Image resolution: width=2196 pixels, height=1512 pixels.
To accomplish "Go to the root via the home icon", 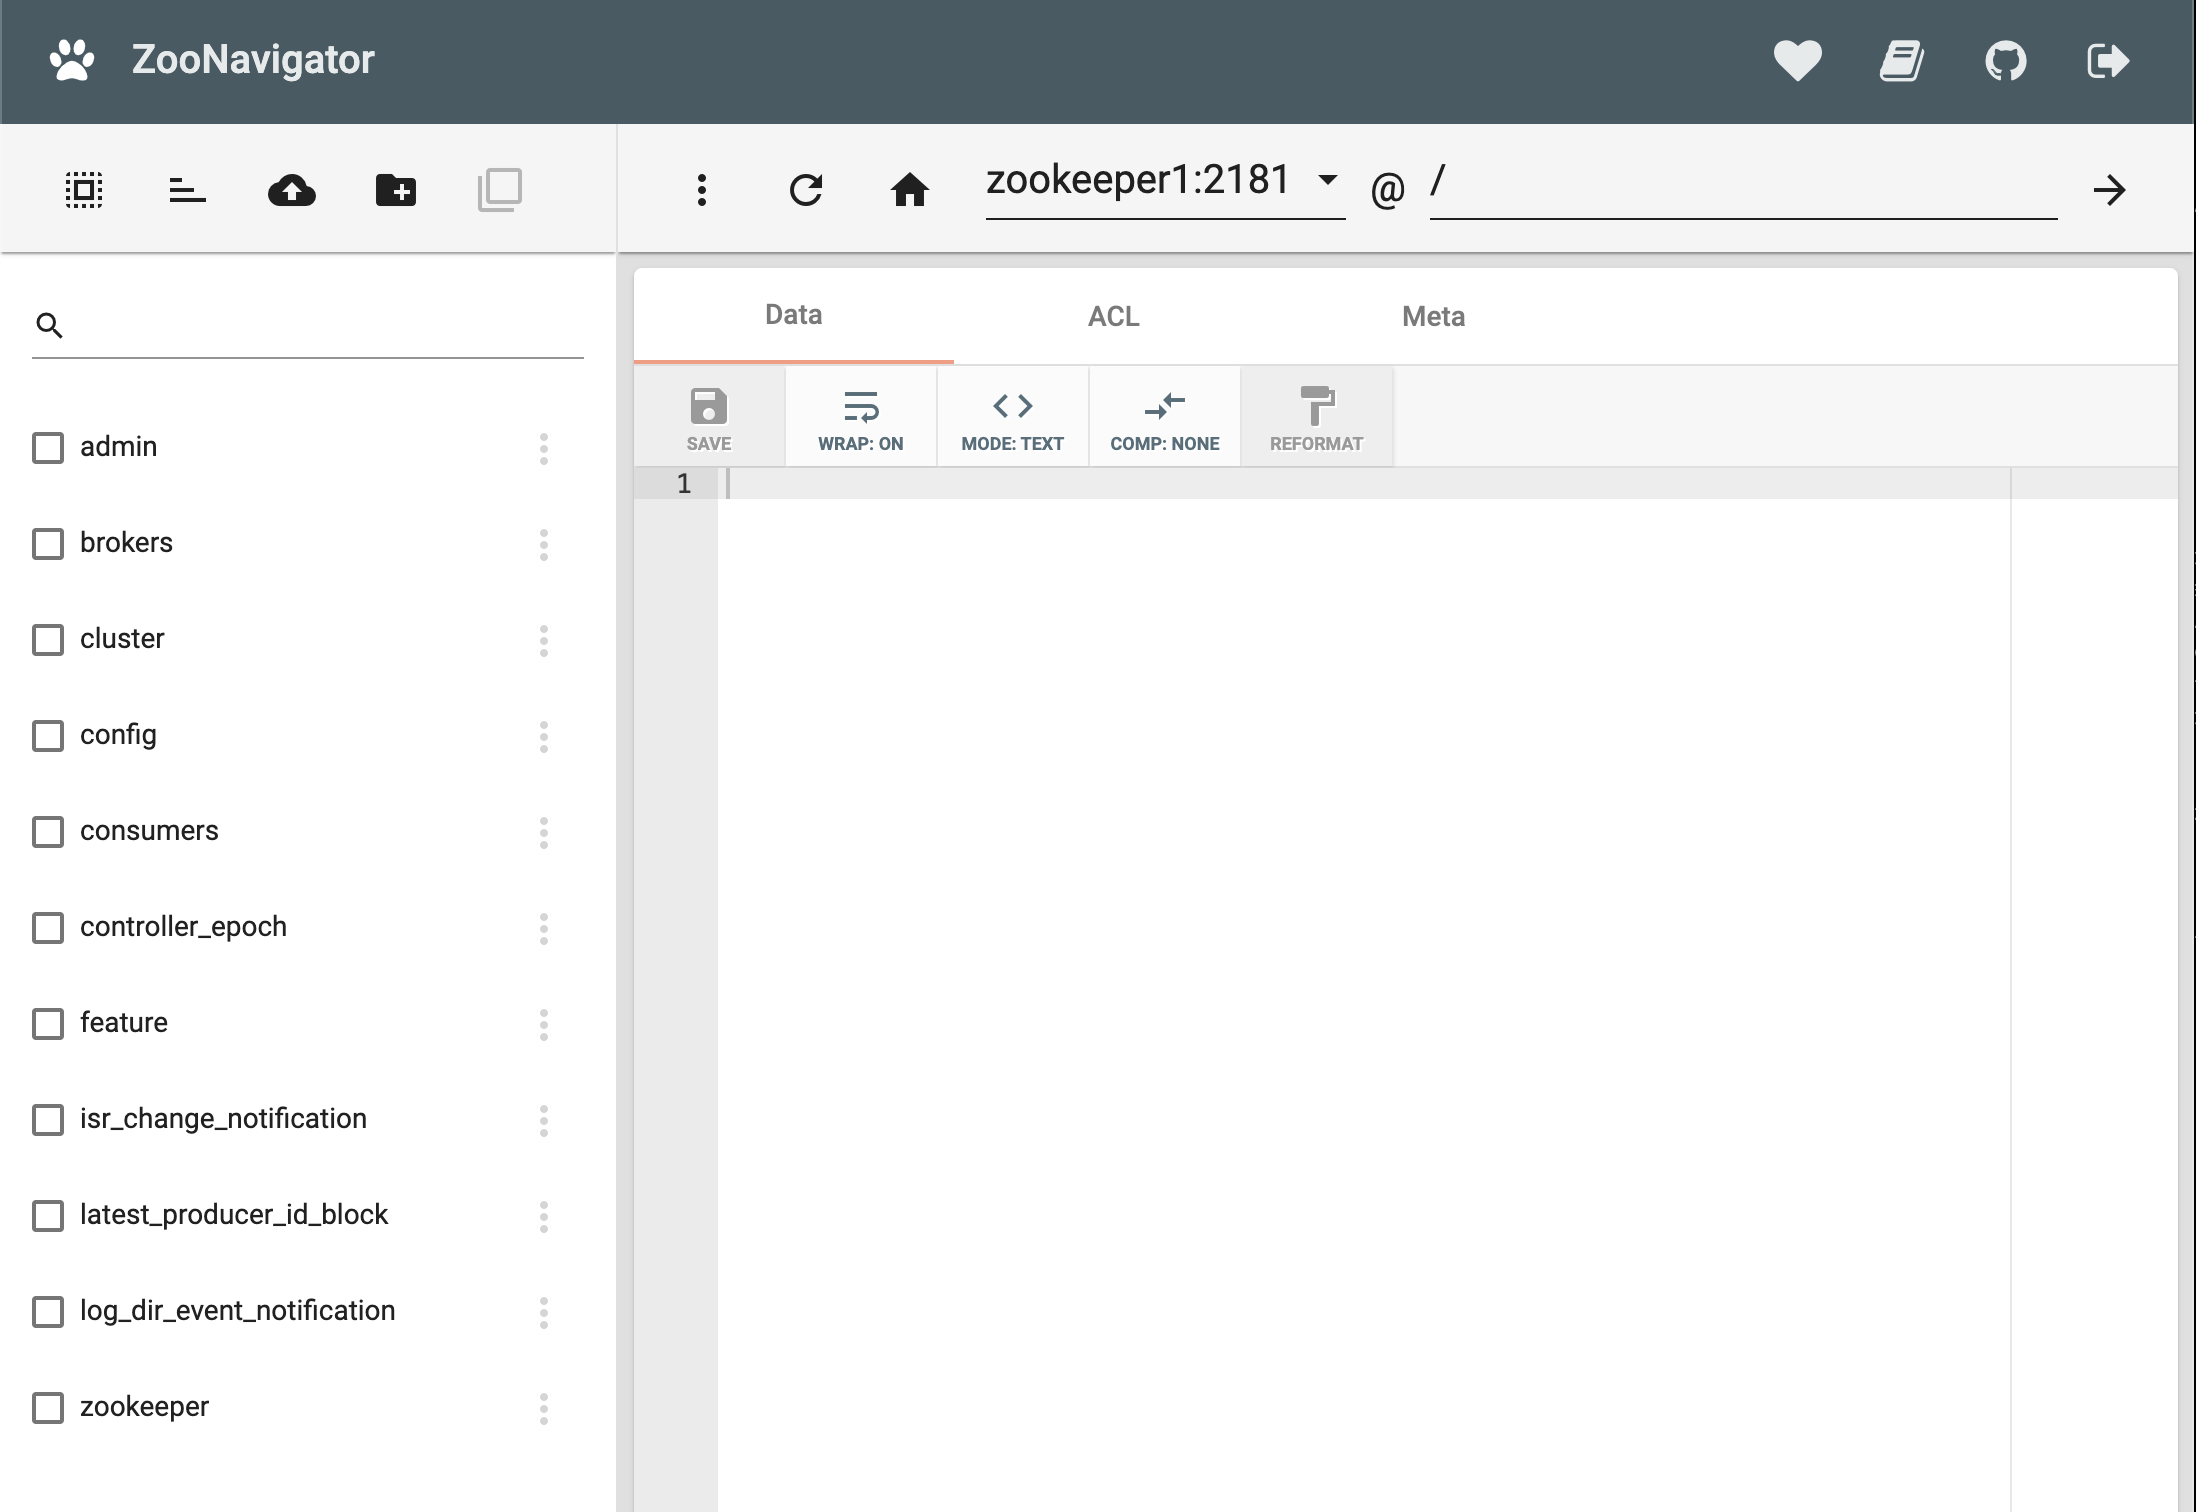I will click(909, 189).
